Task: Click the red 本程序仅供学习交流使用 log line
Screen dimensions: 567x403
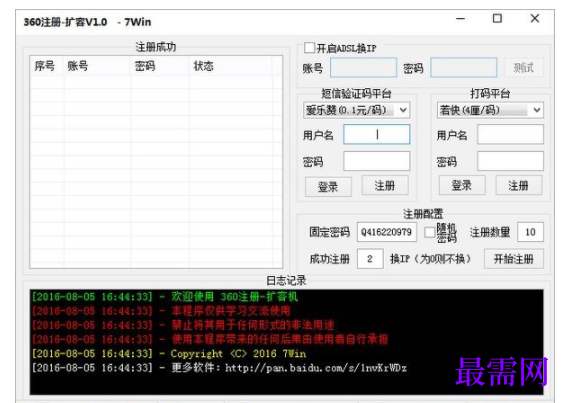Action: click(161, 311)
